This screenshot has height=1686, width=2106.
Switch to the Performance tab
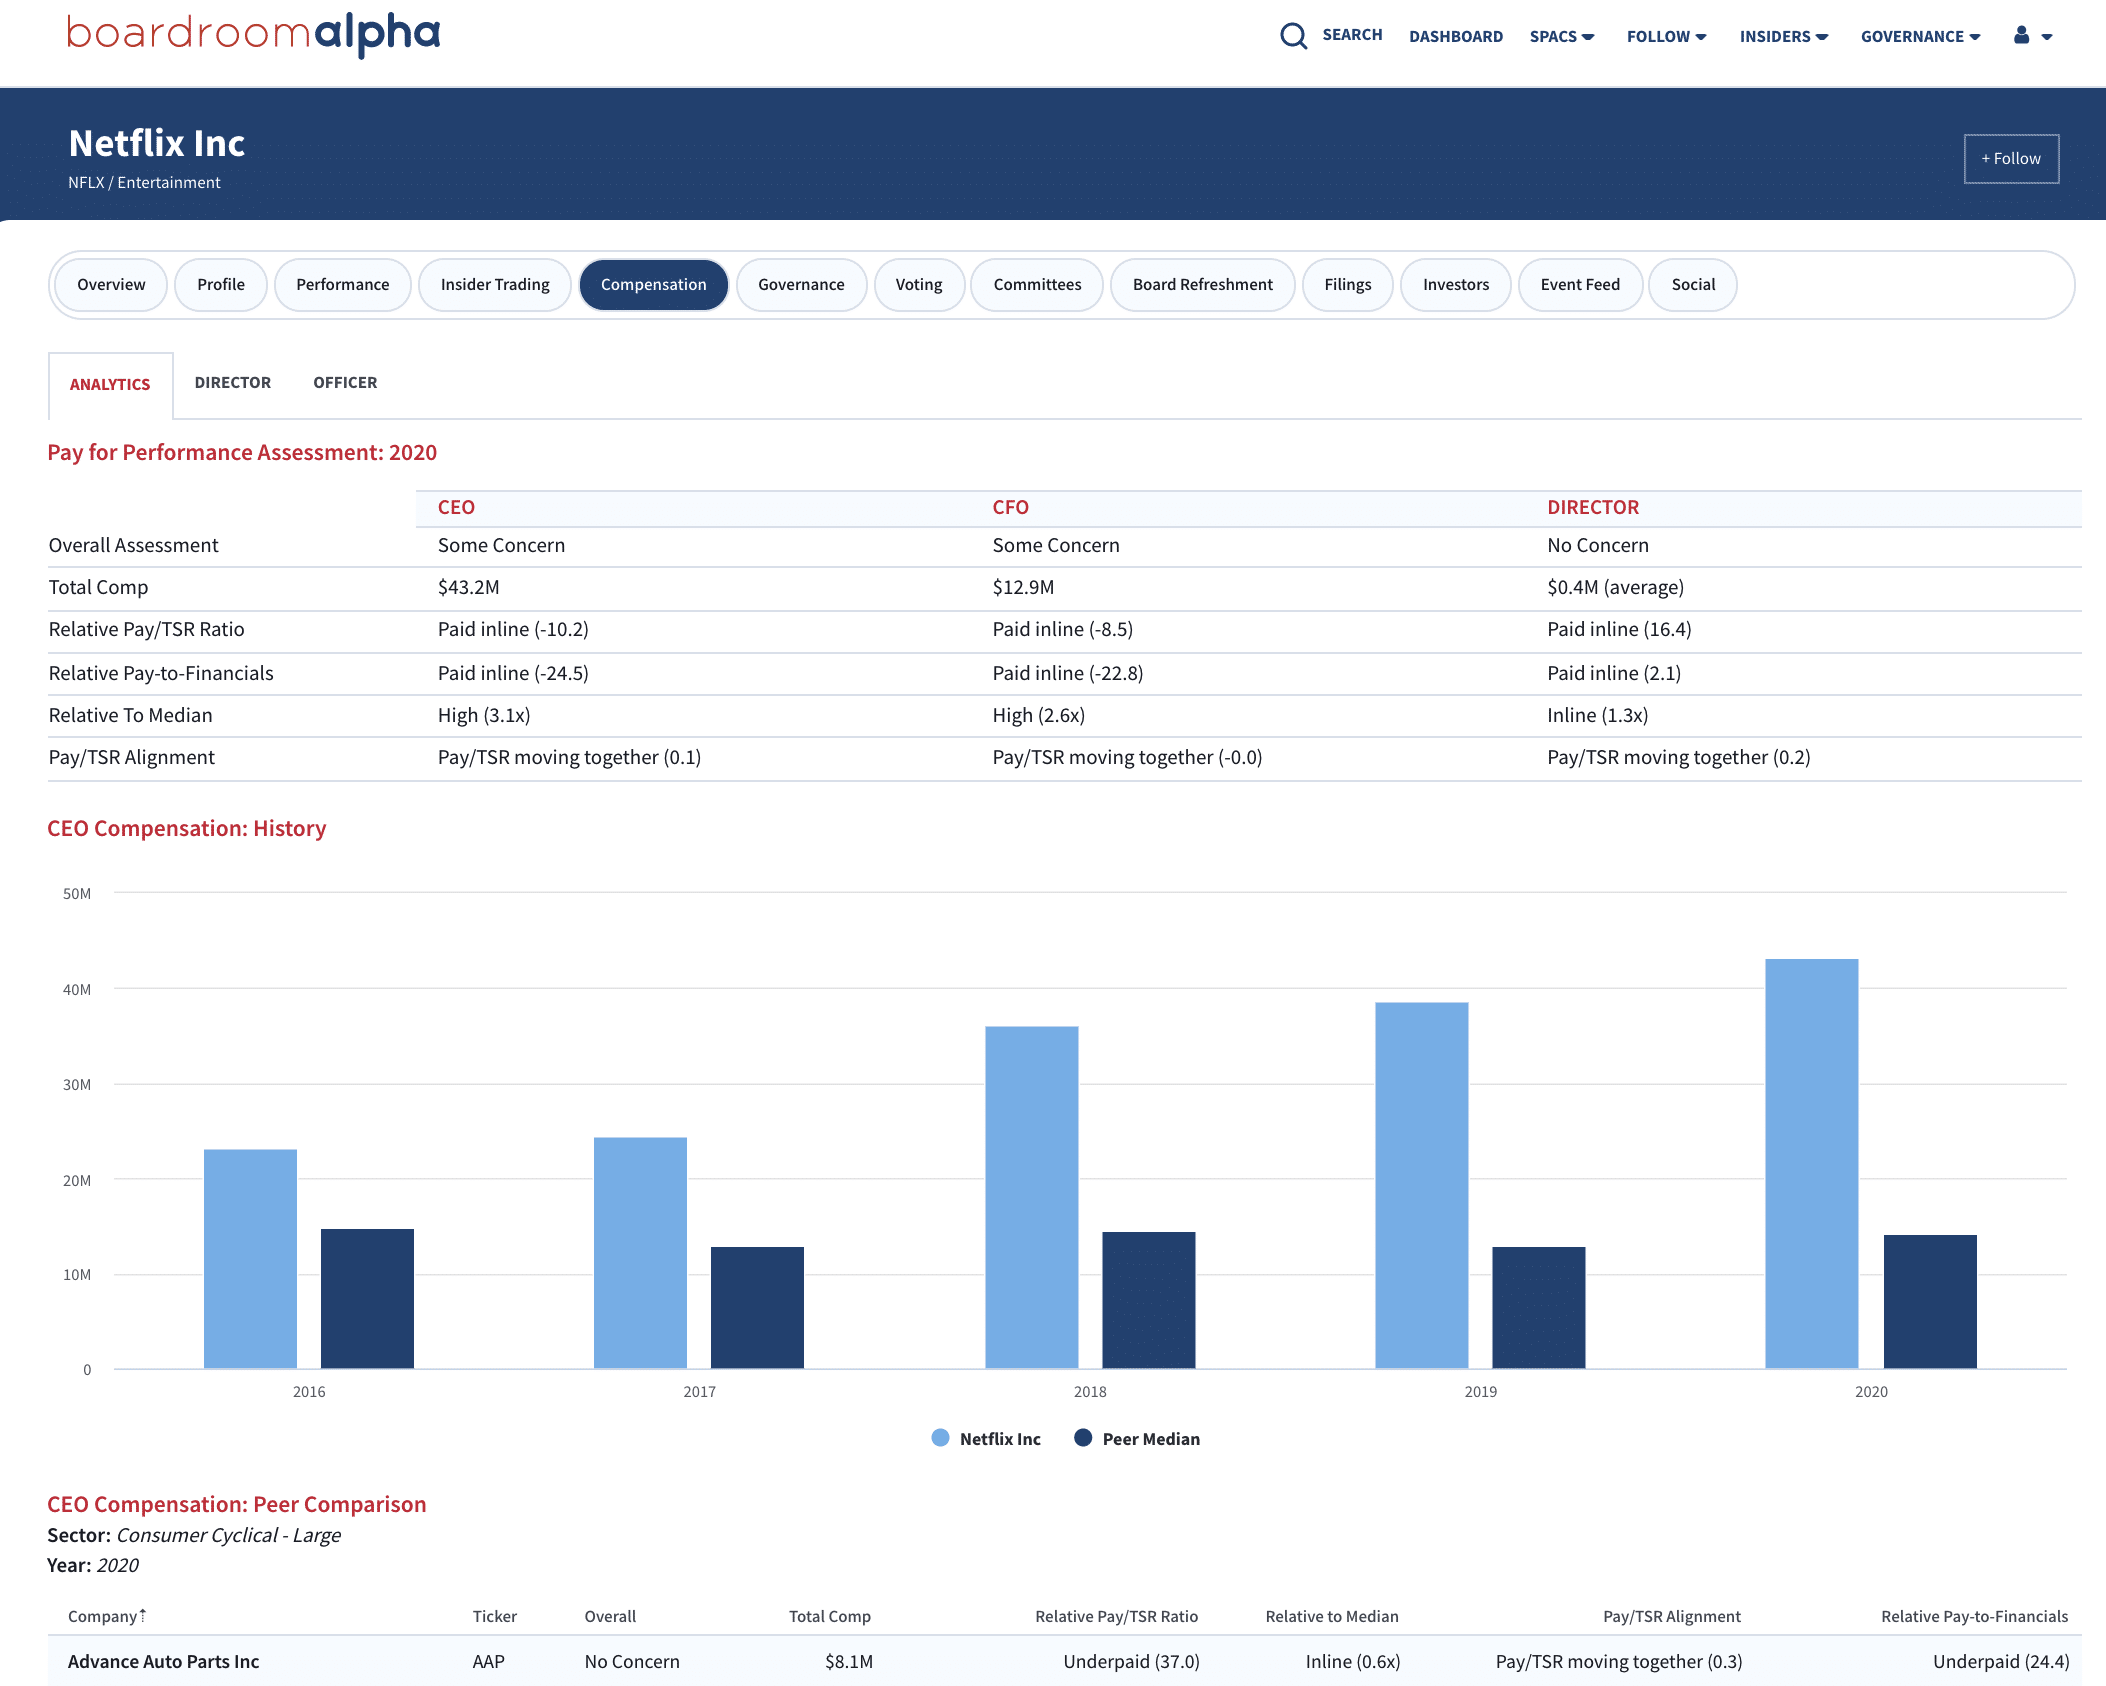pyautogui.click(x=343, y=285)
